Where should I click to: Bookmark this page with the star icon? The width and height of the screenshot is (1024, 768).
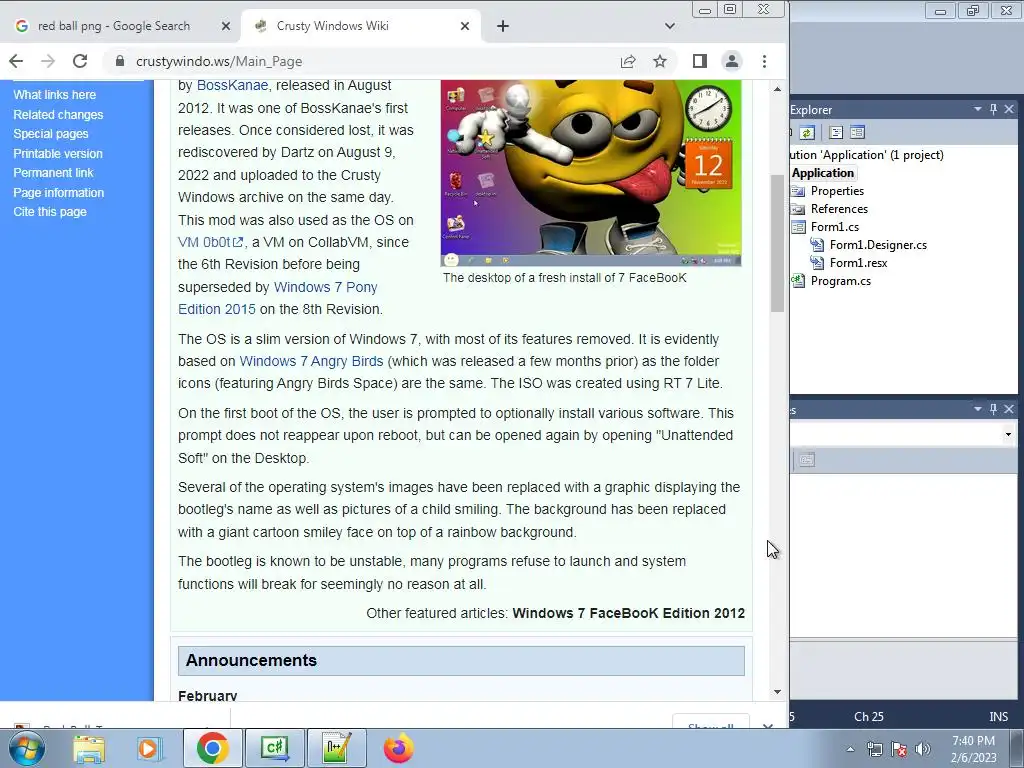click(x=660, y=61)
